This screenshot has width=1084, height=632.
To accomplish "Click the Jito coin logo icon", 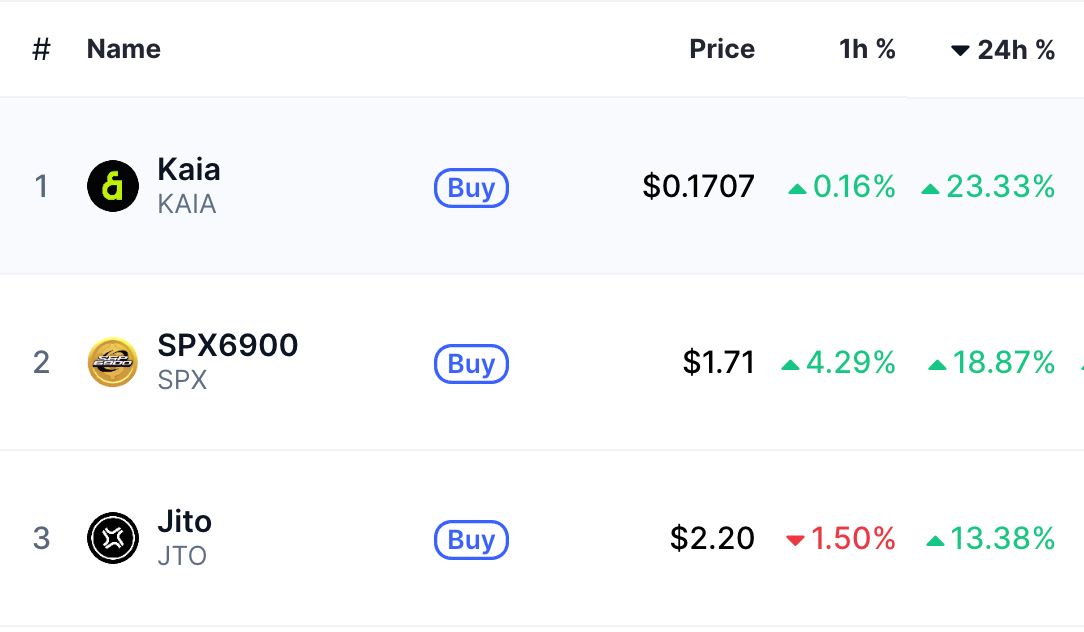I will pyautogui.click(x=113, y=538).
